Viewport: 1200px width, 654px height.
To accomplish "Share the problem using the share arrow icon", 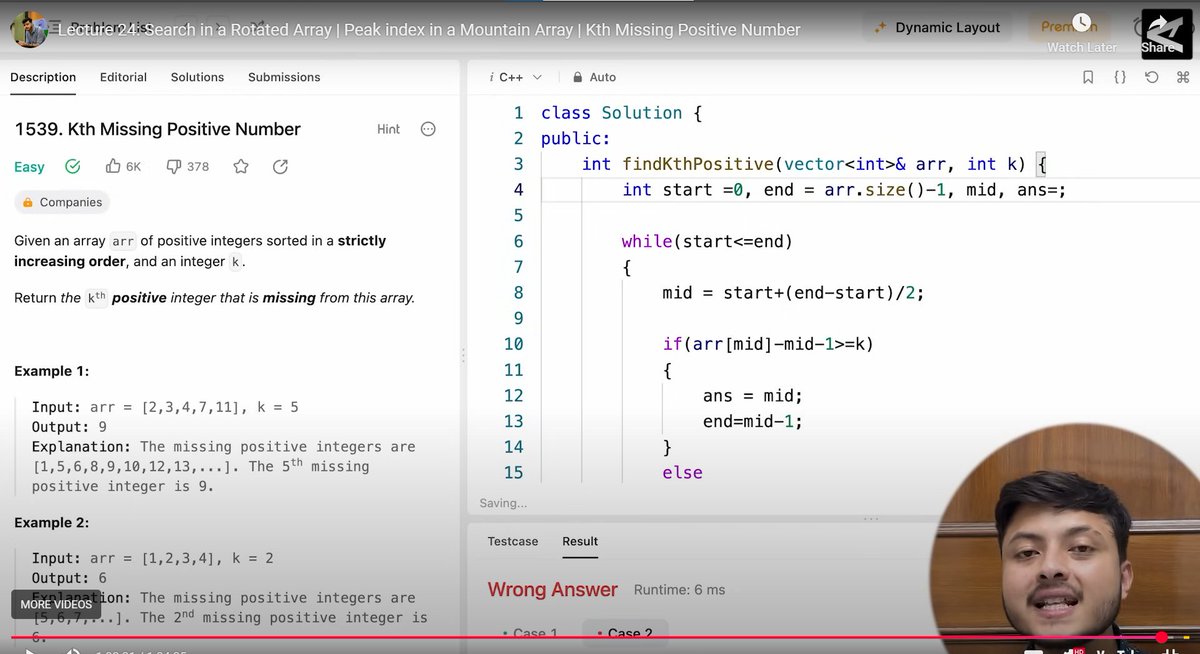I will pos(280,166).
